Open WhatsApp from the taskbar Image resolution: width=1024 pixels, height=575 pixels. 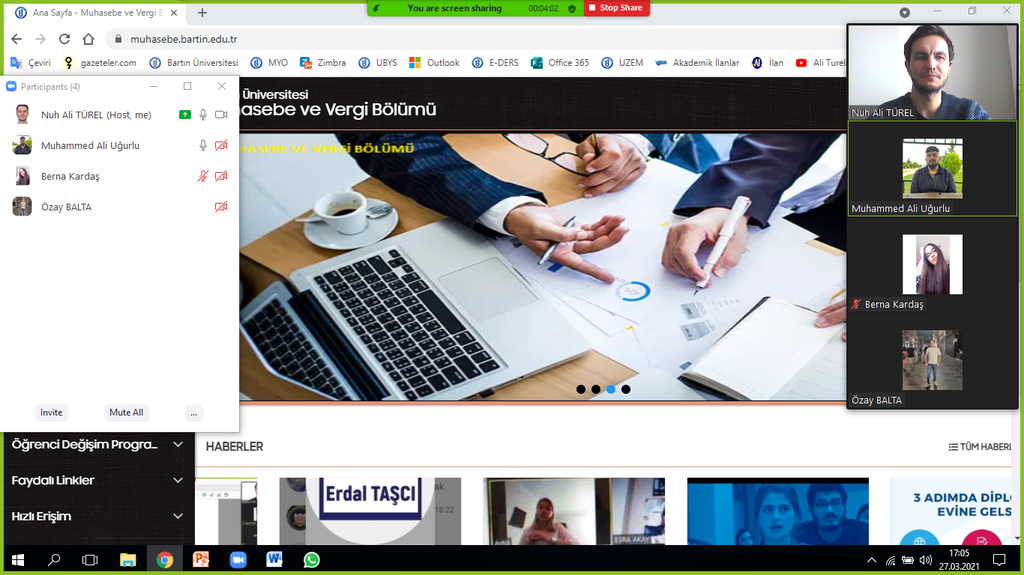click(311, 560)
